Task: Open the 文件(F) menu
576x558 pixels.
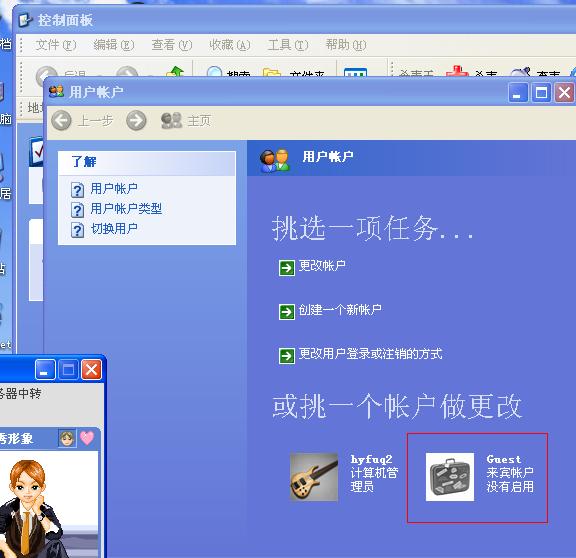Action: pos(55,45)
